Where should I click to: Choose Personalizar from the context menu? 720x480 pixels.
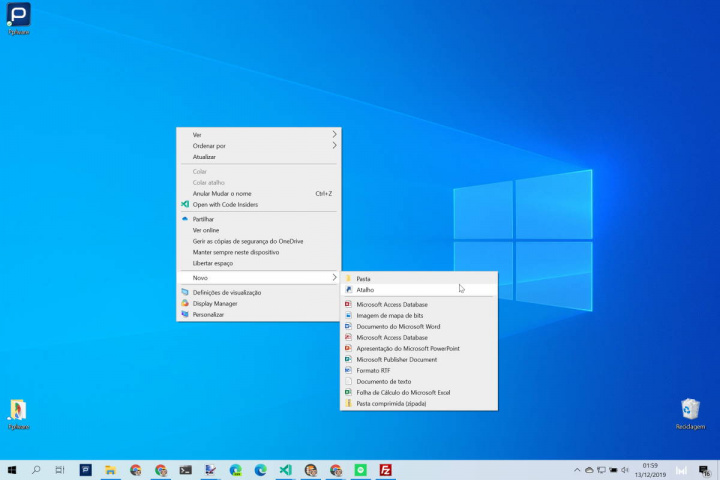(208, 314)
